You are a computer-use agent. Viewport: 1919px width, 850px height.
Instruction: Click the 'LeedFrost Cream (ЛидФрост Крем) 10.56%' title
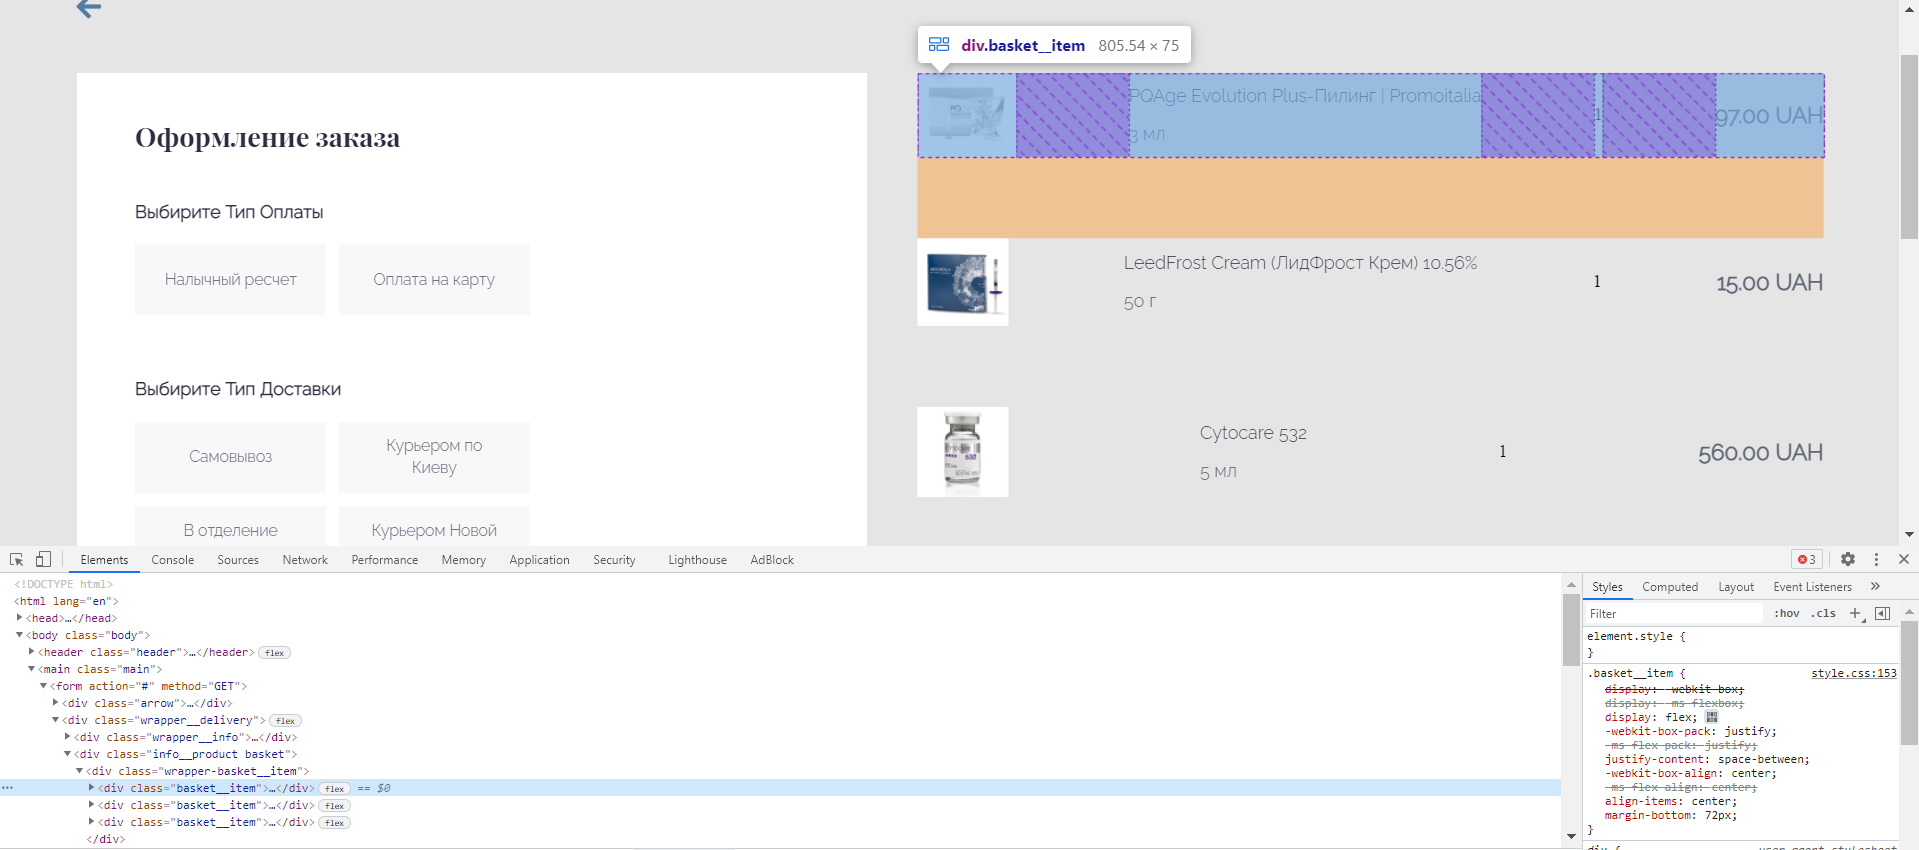pyautogui.click(x=1300, y=263)
